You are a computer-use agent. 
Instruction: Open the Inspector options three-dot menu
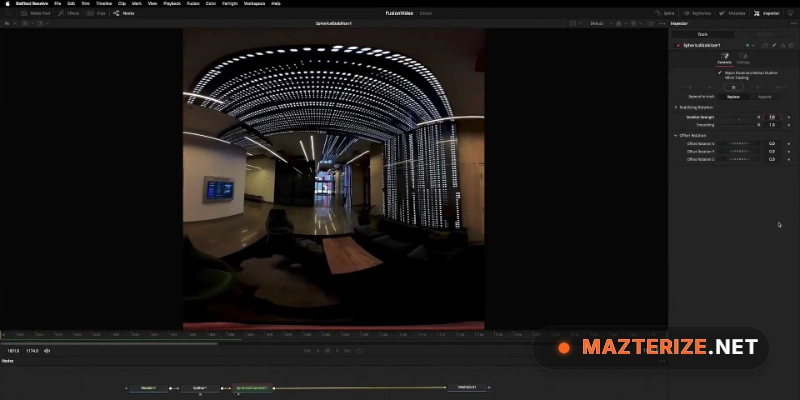coord(792,23)
